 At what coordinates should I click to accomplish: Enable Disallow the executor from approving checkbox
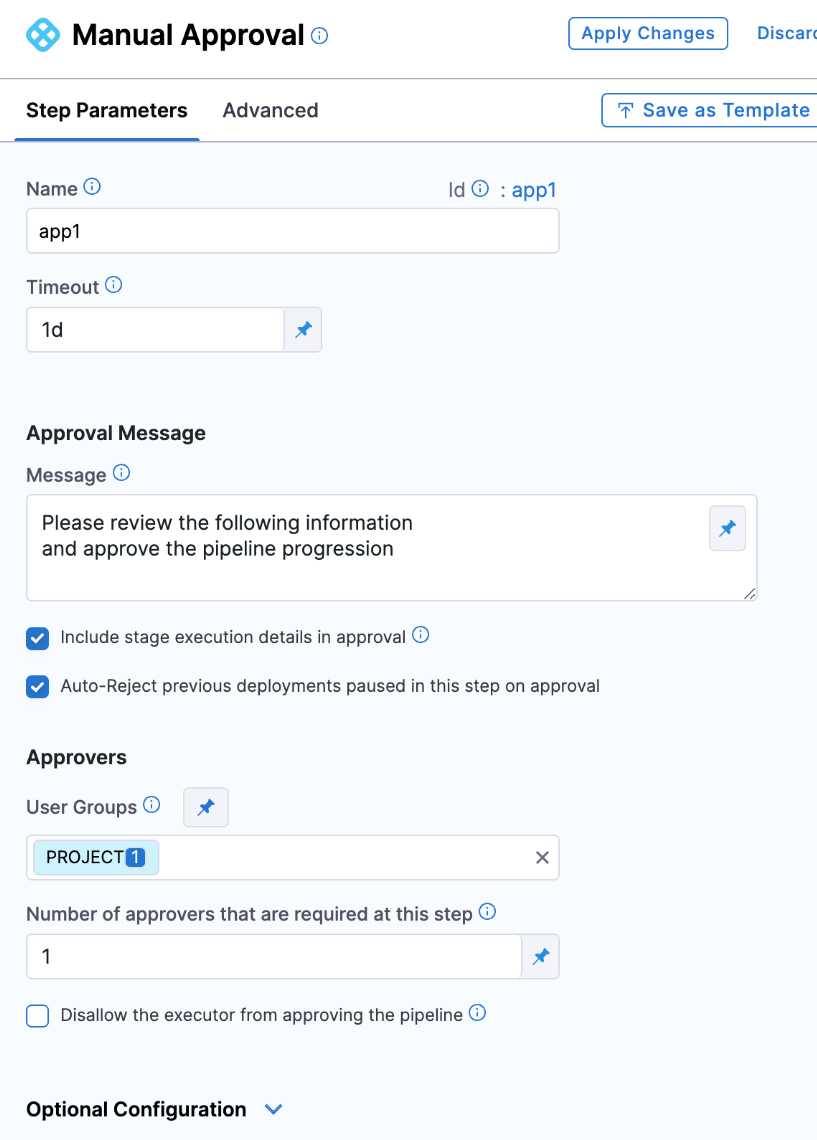38,1016
